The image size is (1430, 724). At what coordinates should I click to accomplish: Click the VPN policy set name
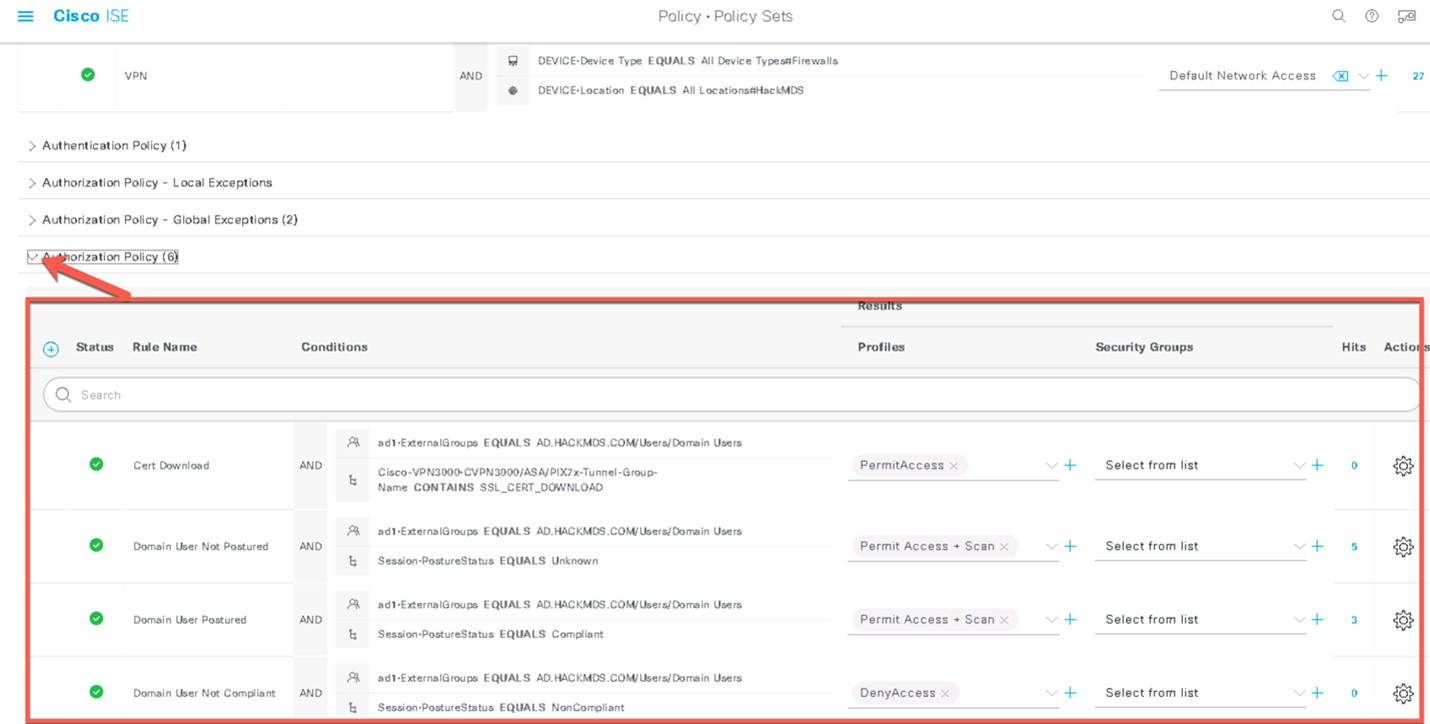click(135, 76)
